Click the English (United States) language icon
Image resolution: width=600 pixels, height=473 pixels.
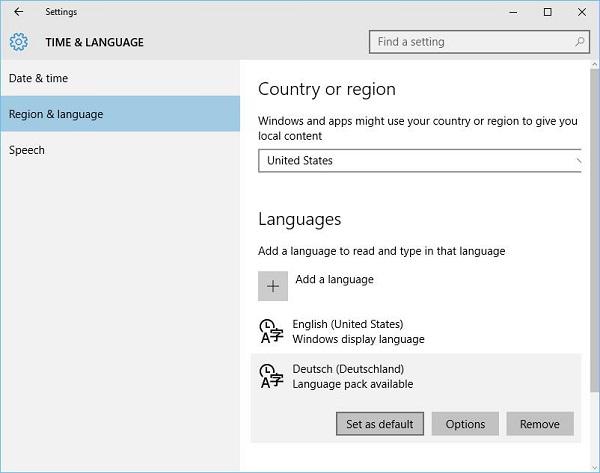tap(271, 331)
